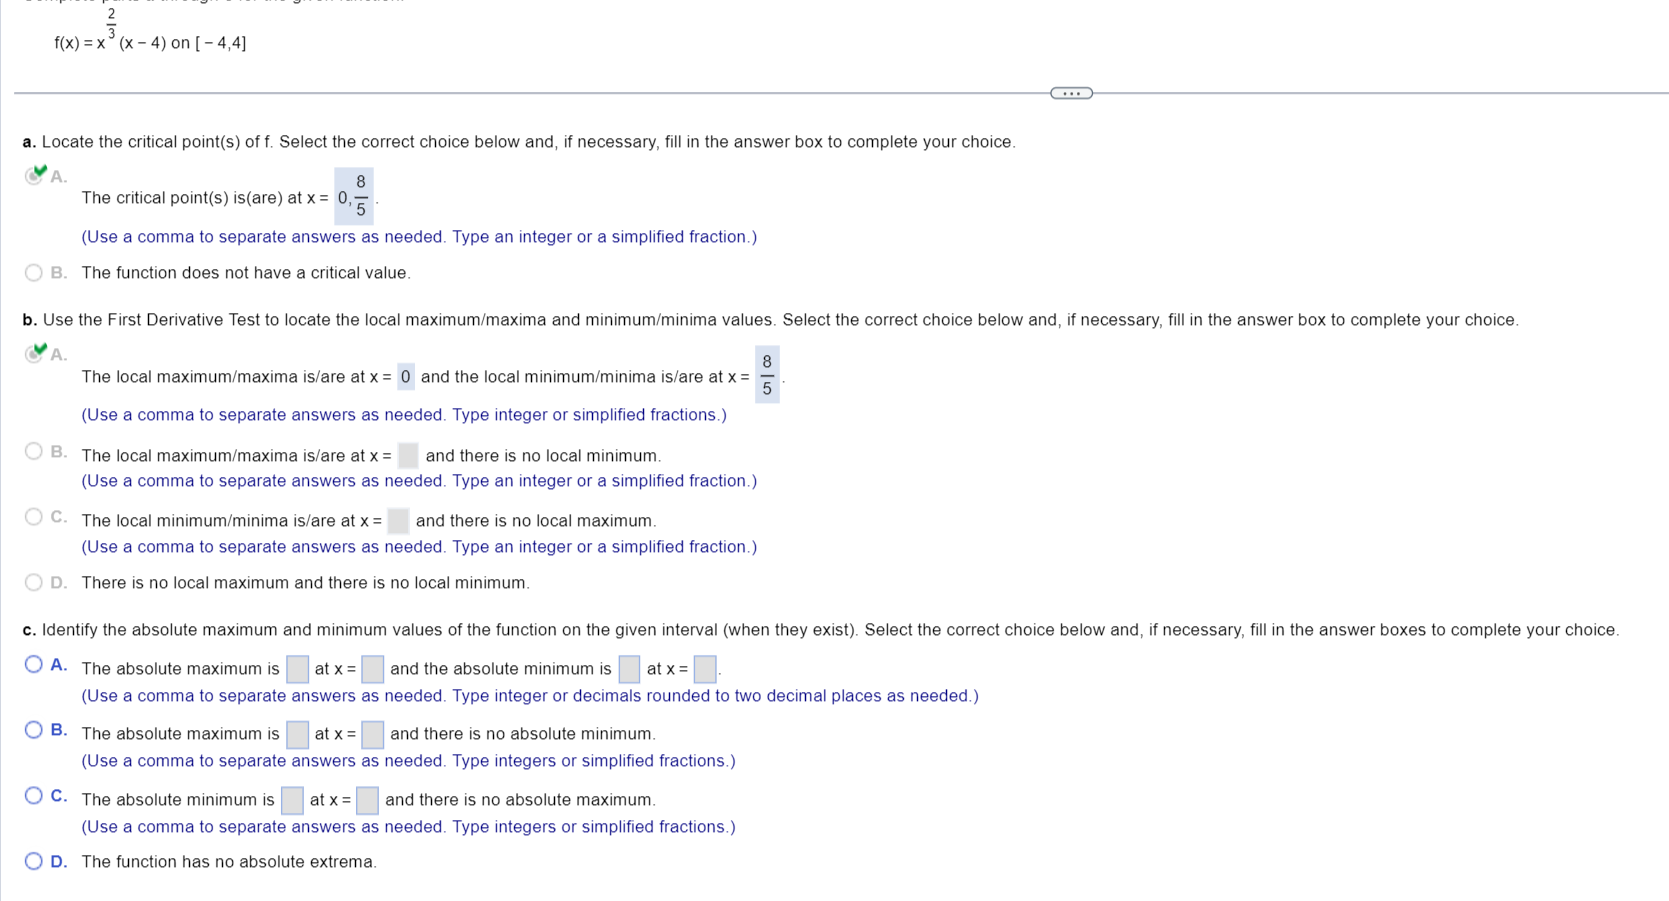This screenshot has height=901, width=1669.
Task: Expand the collapsed section with the ellipsis pill
Action: pyautogui.click(x=1071, y=93)
